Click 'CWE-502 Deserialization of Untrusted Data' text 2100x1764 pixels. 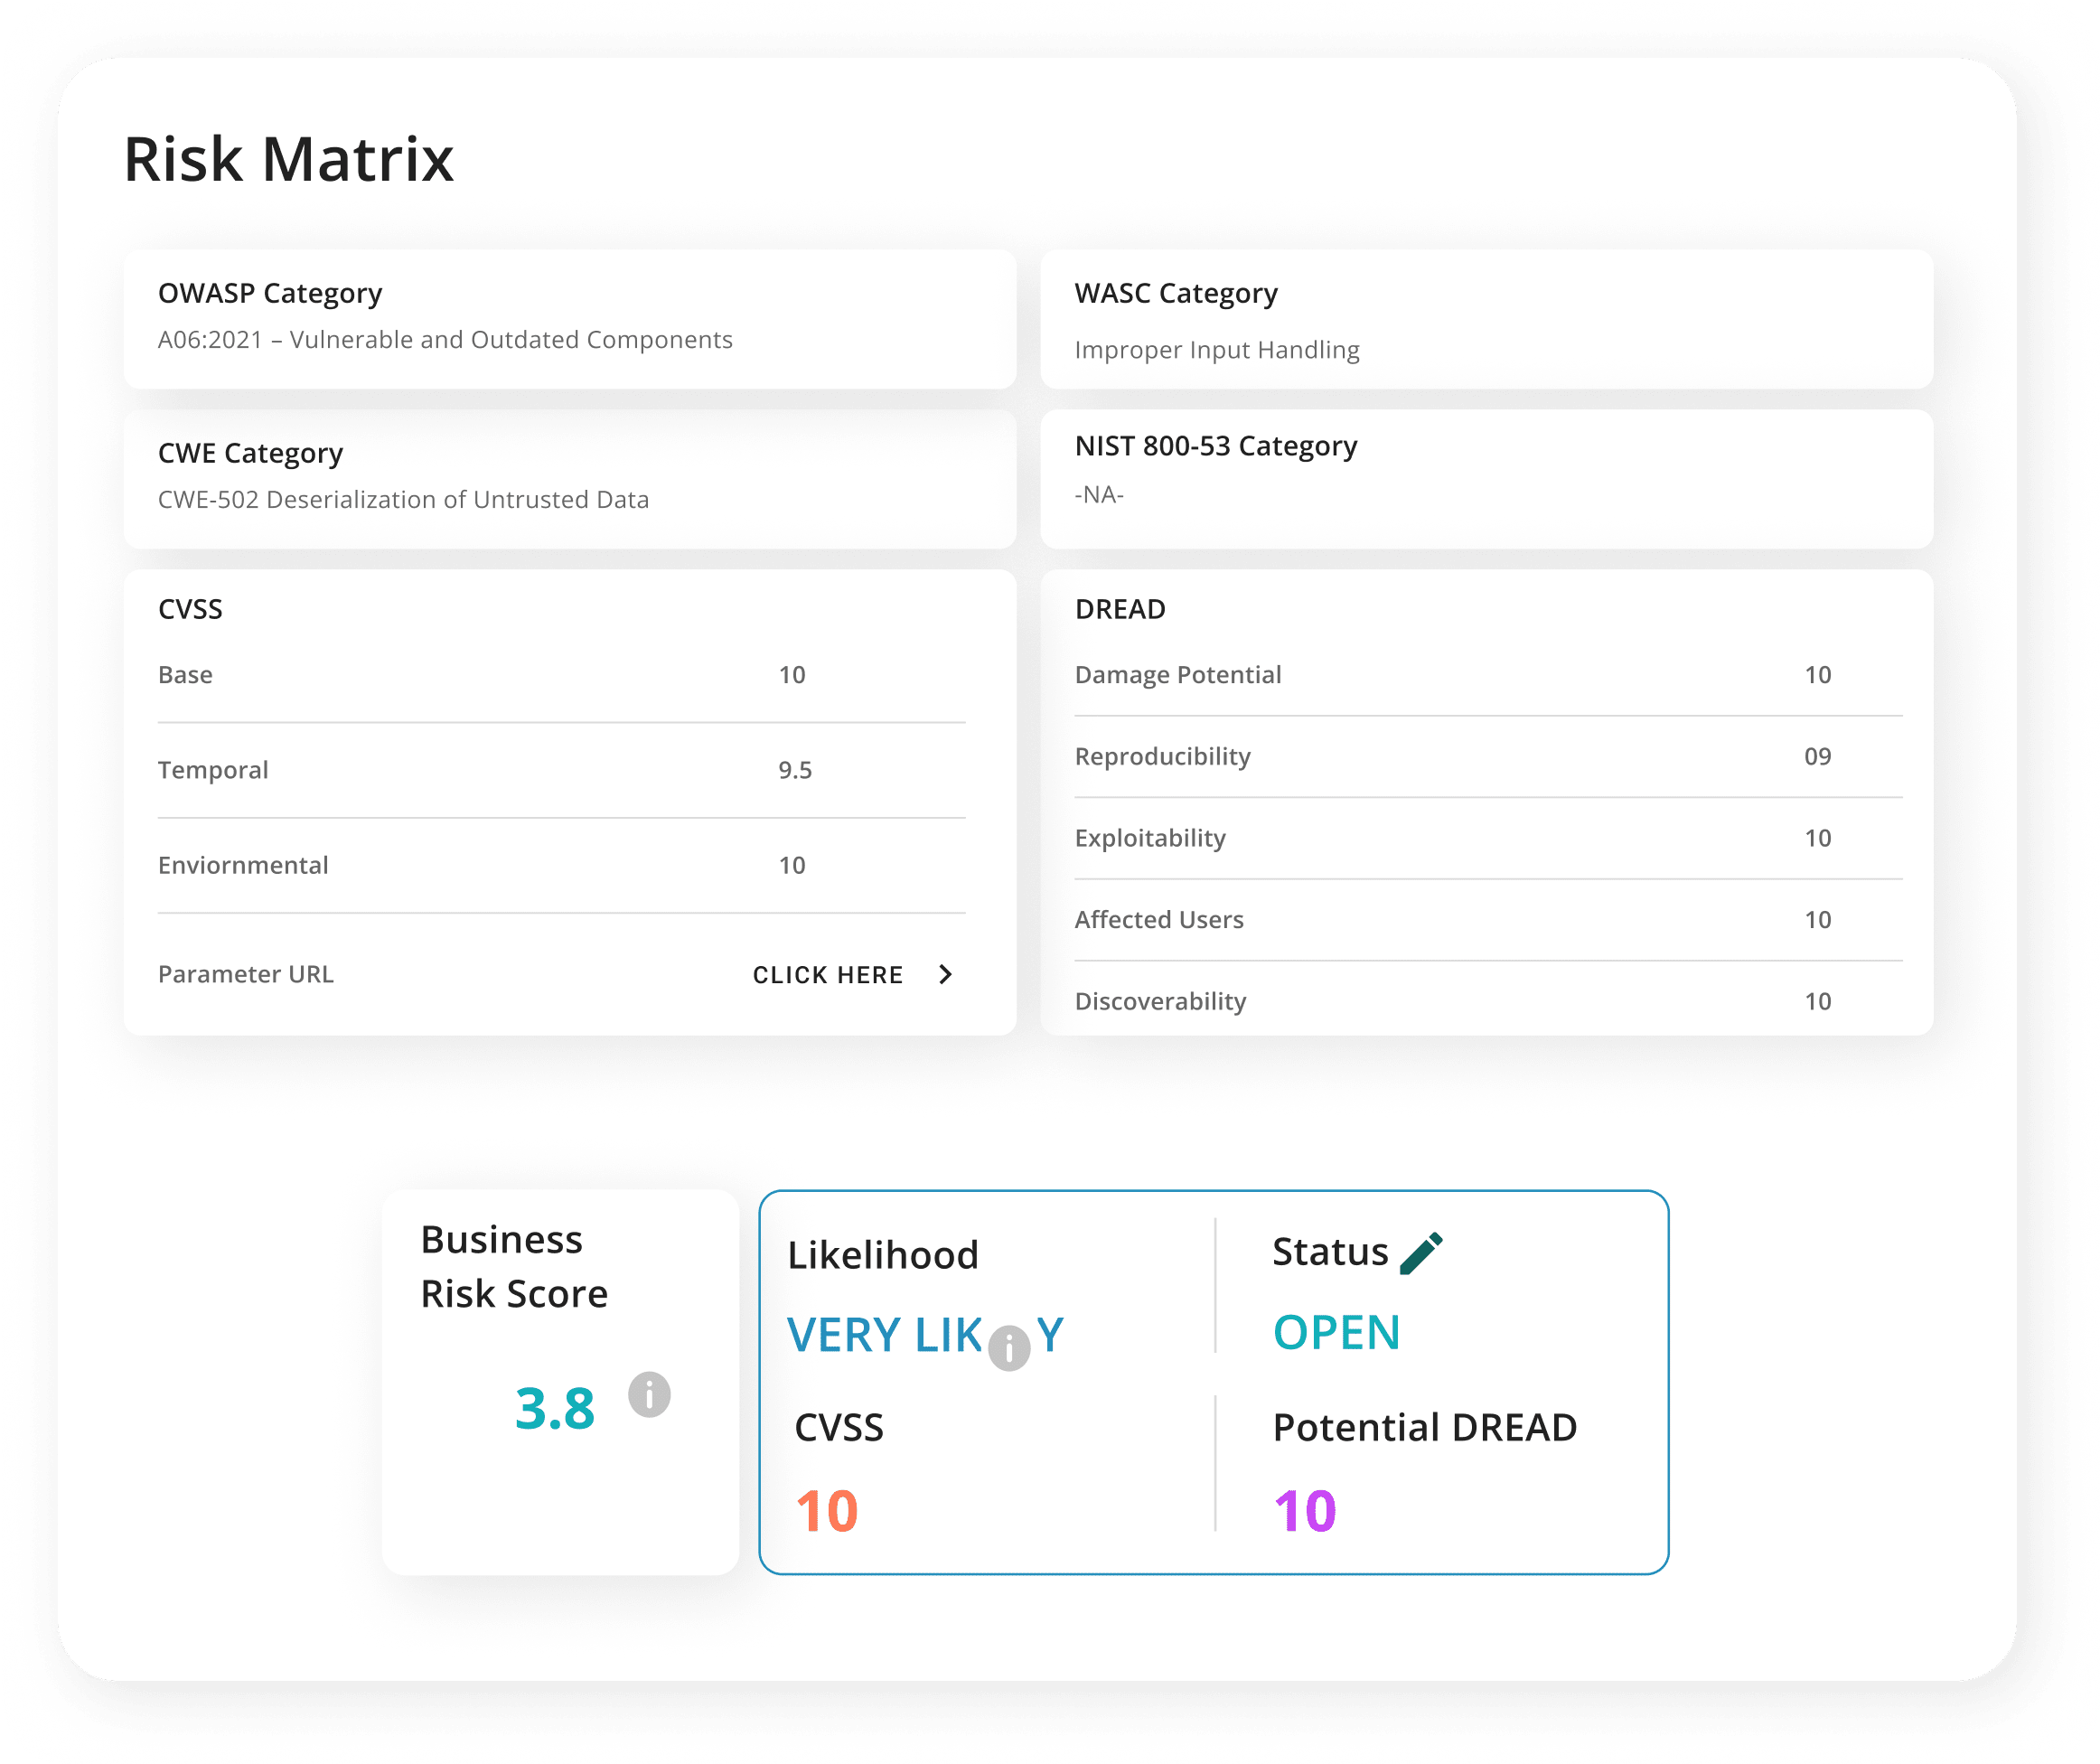[x=403, y=500]
